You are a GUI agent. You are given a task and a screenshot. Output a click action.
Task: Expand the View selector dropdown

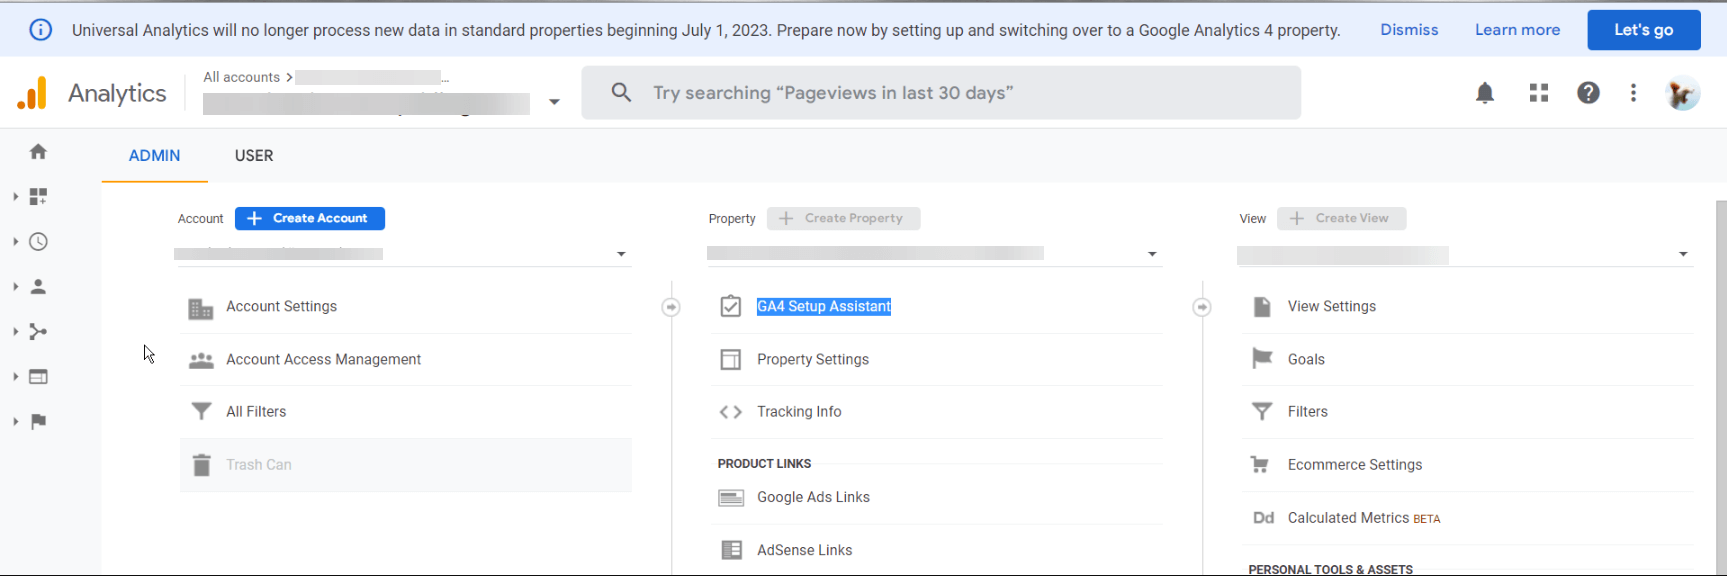(x=1465, y=254)
